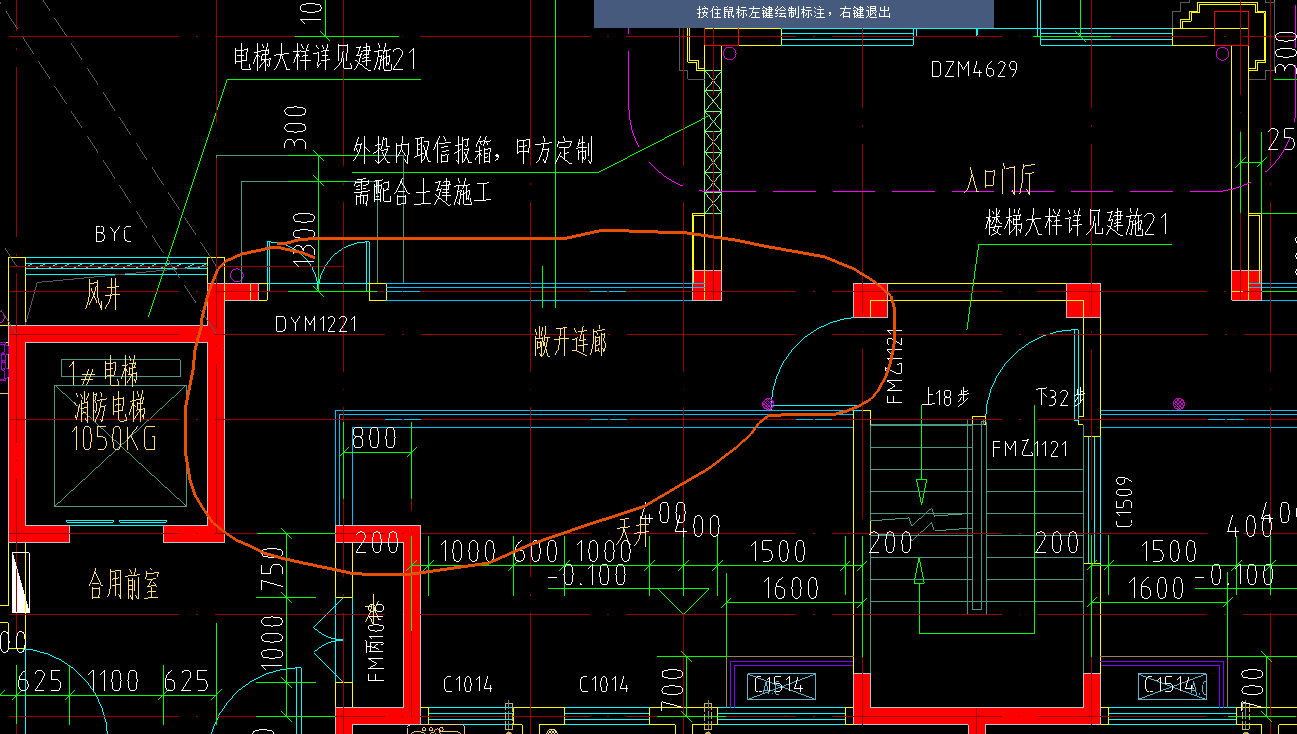
Task: Select the 合用前室 room label
Action: tap(123, 585)
